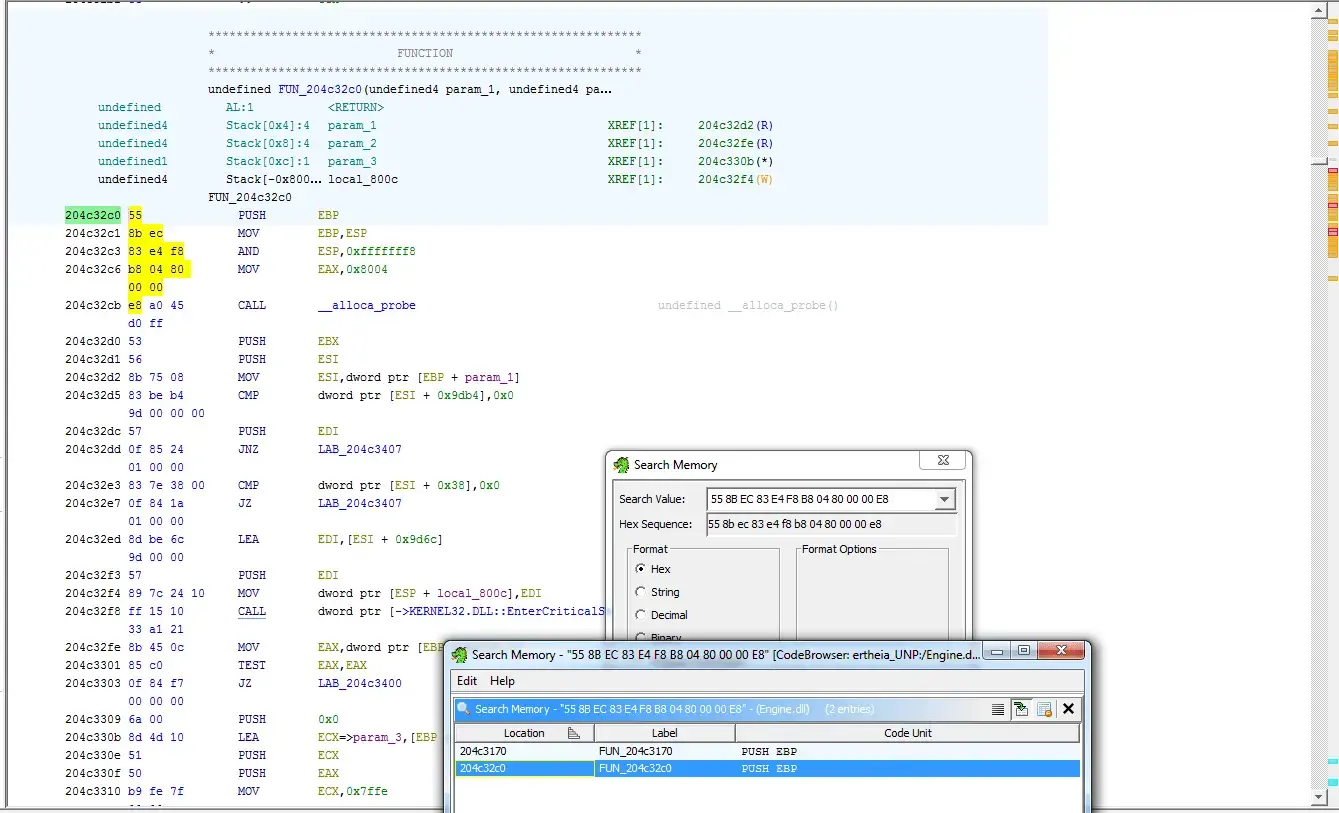Sort results by the Location column header
Image resolution: width=1339 pixels, height=813 pixels.
[x=524, y=733]
